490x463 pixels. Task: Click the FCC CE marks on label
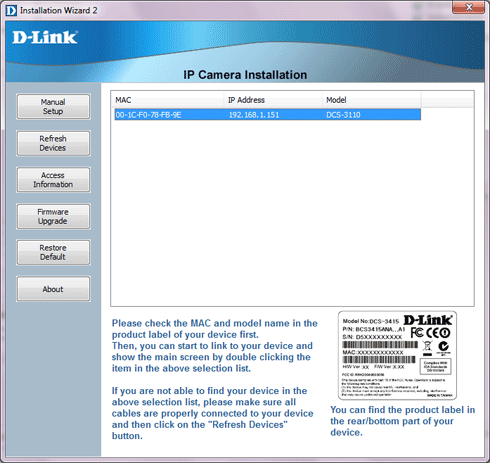pyautogui.click(x=430, y=333)
